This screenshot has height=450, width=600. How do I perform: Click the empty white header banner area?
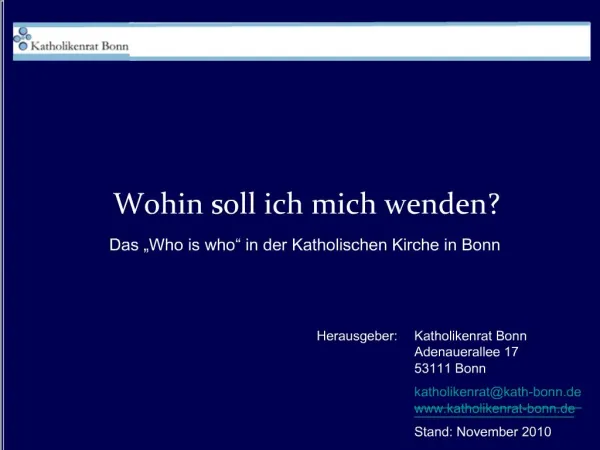click(x=360, y=40)
